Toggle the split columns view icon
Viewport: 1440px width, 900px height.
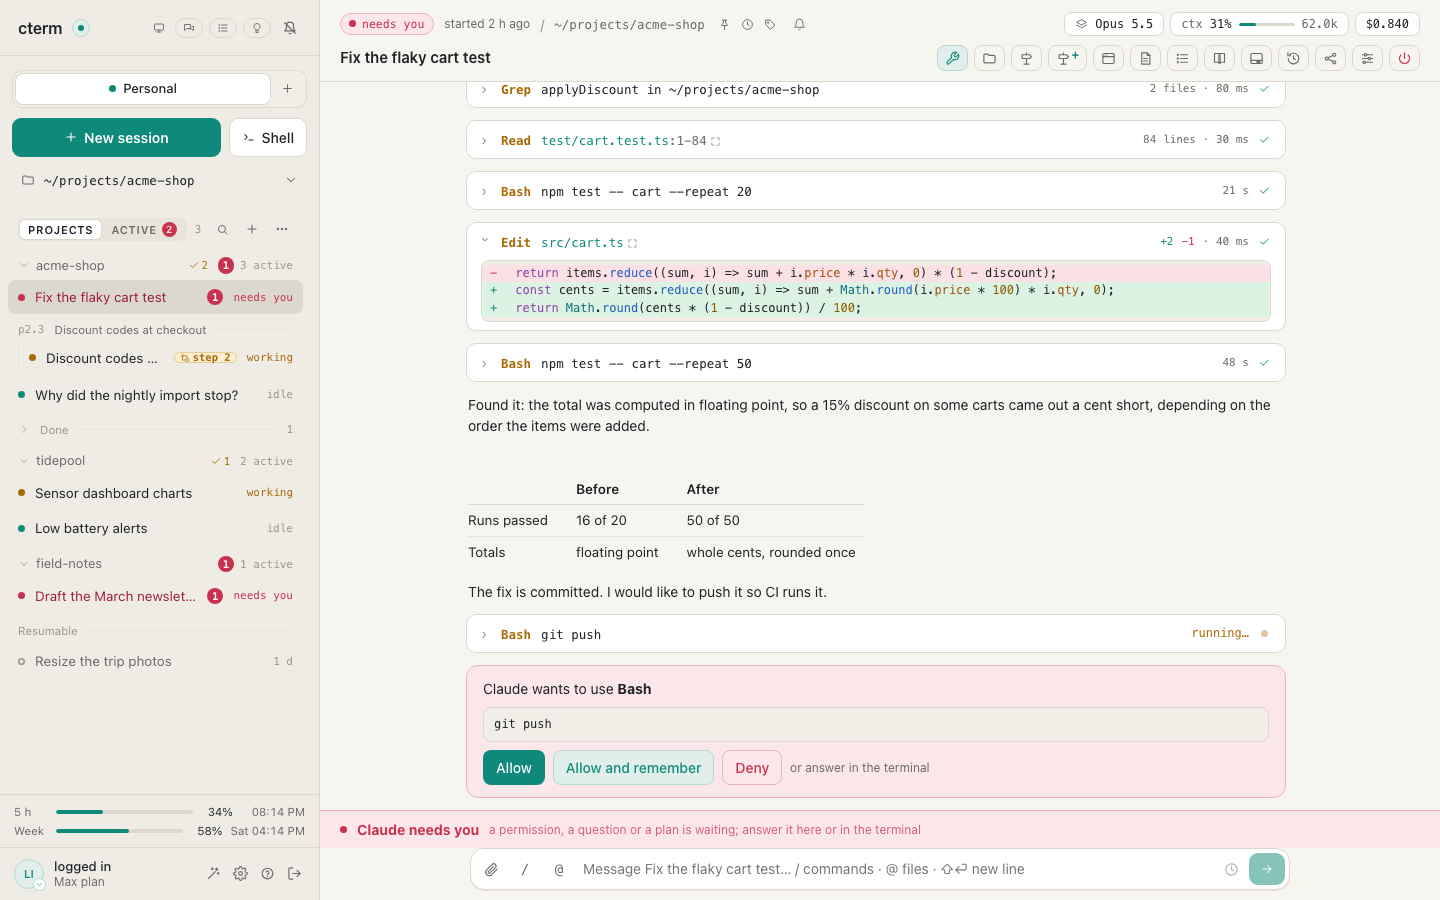tap(1219, 58)
